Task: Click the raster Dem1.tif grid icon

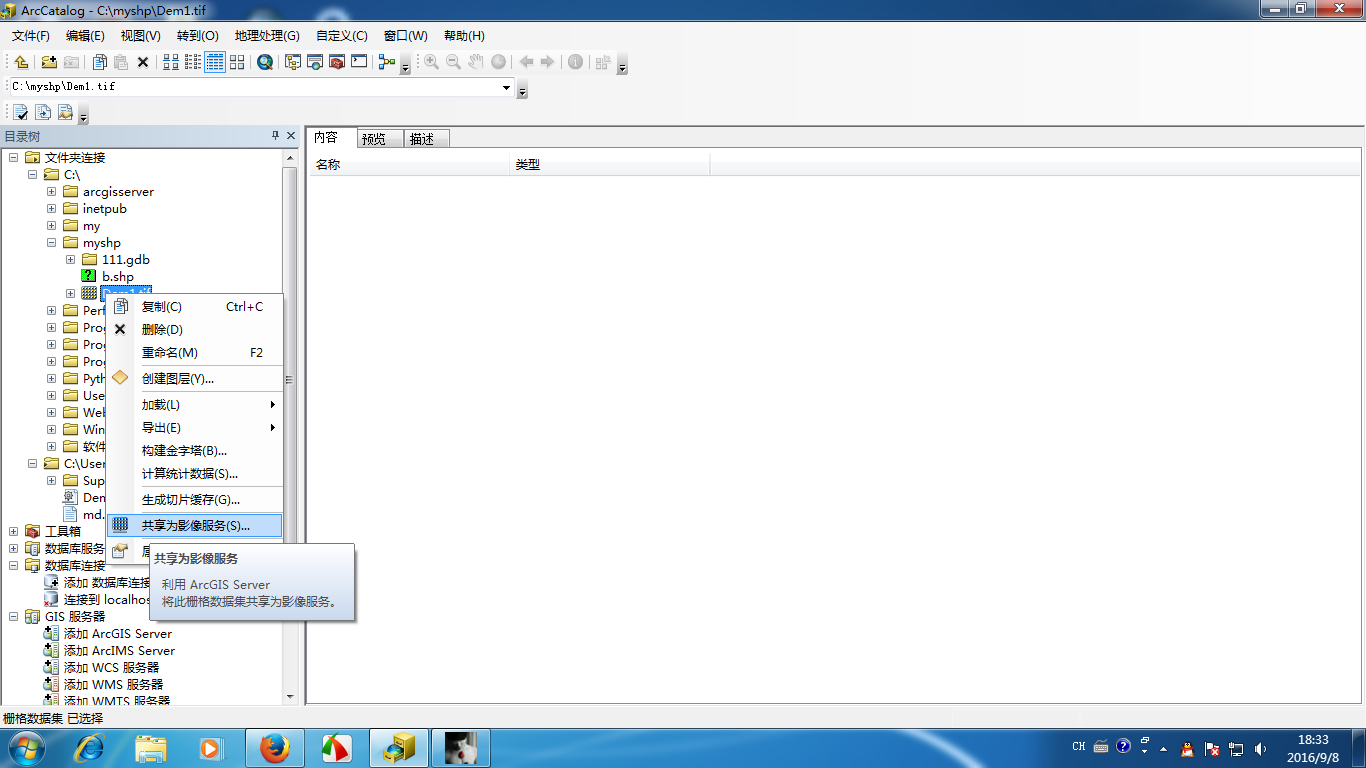Action: point(89,293)
